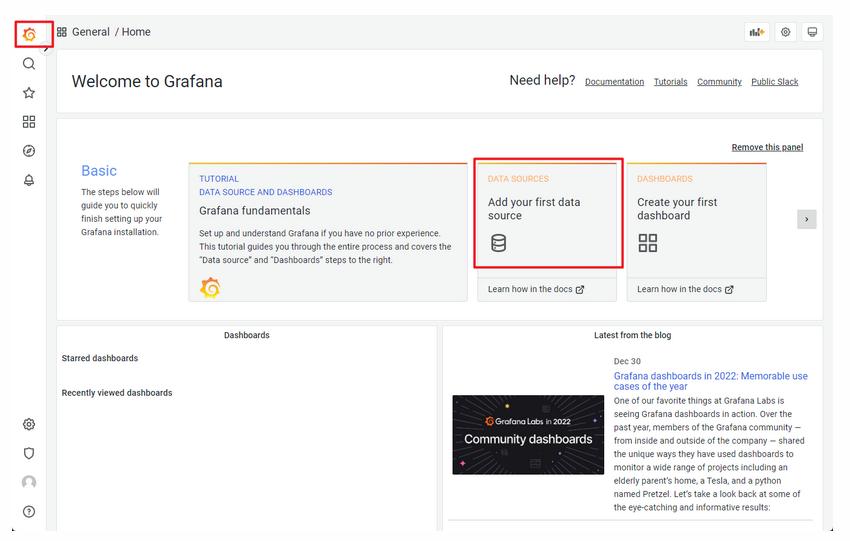Open the Documentation link
This screenshot has width=850, height=541.
(614, 82)
